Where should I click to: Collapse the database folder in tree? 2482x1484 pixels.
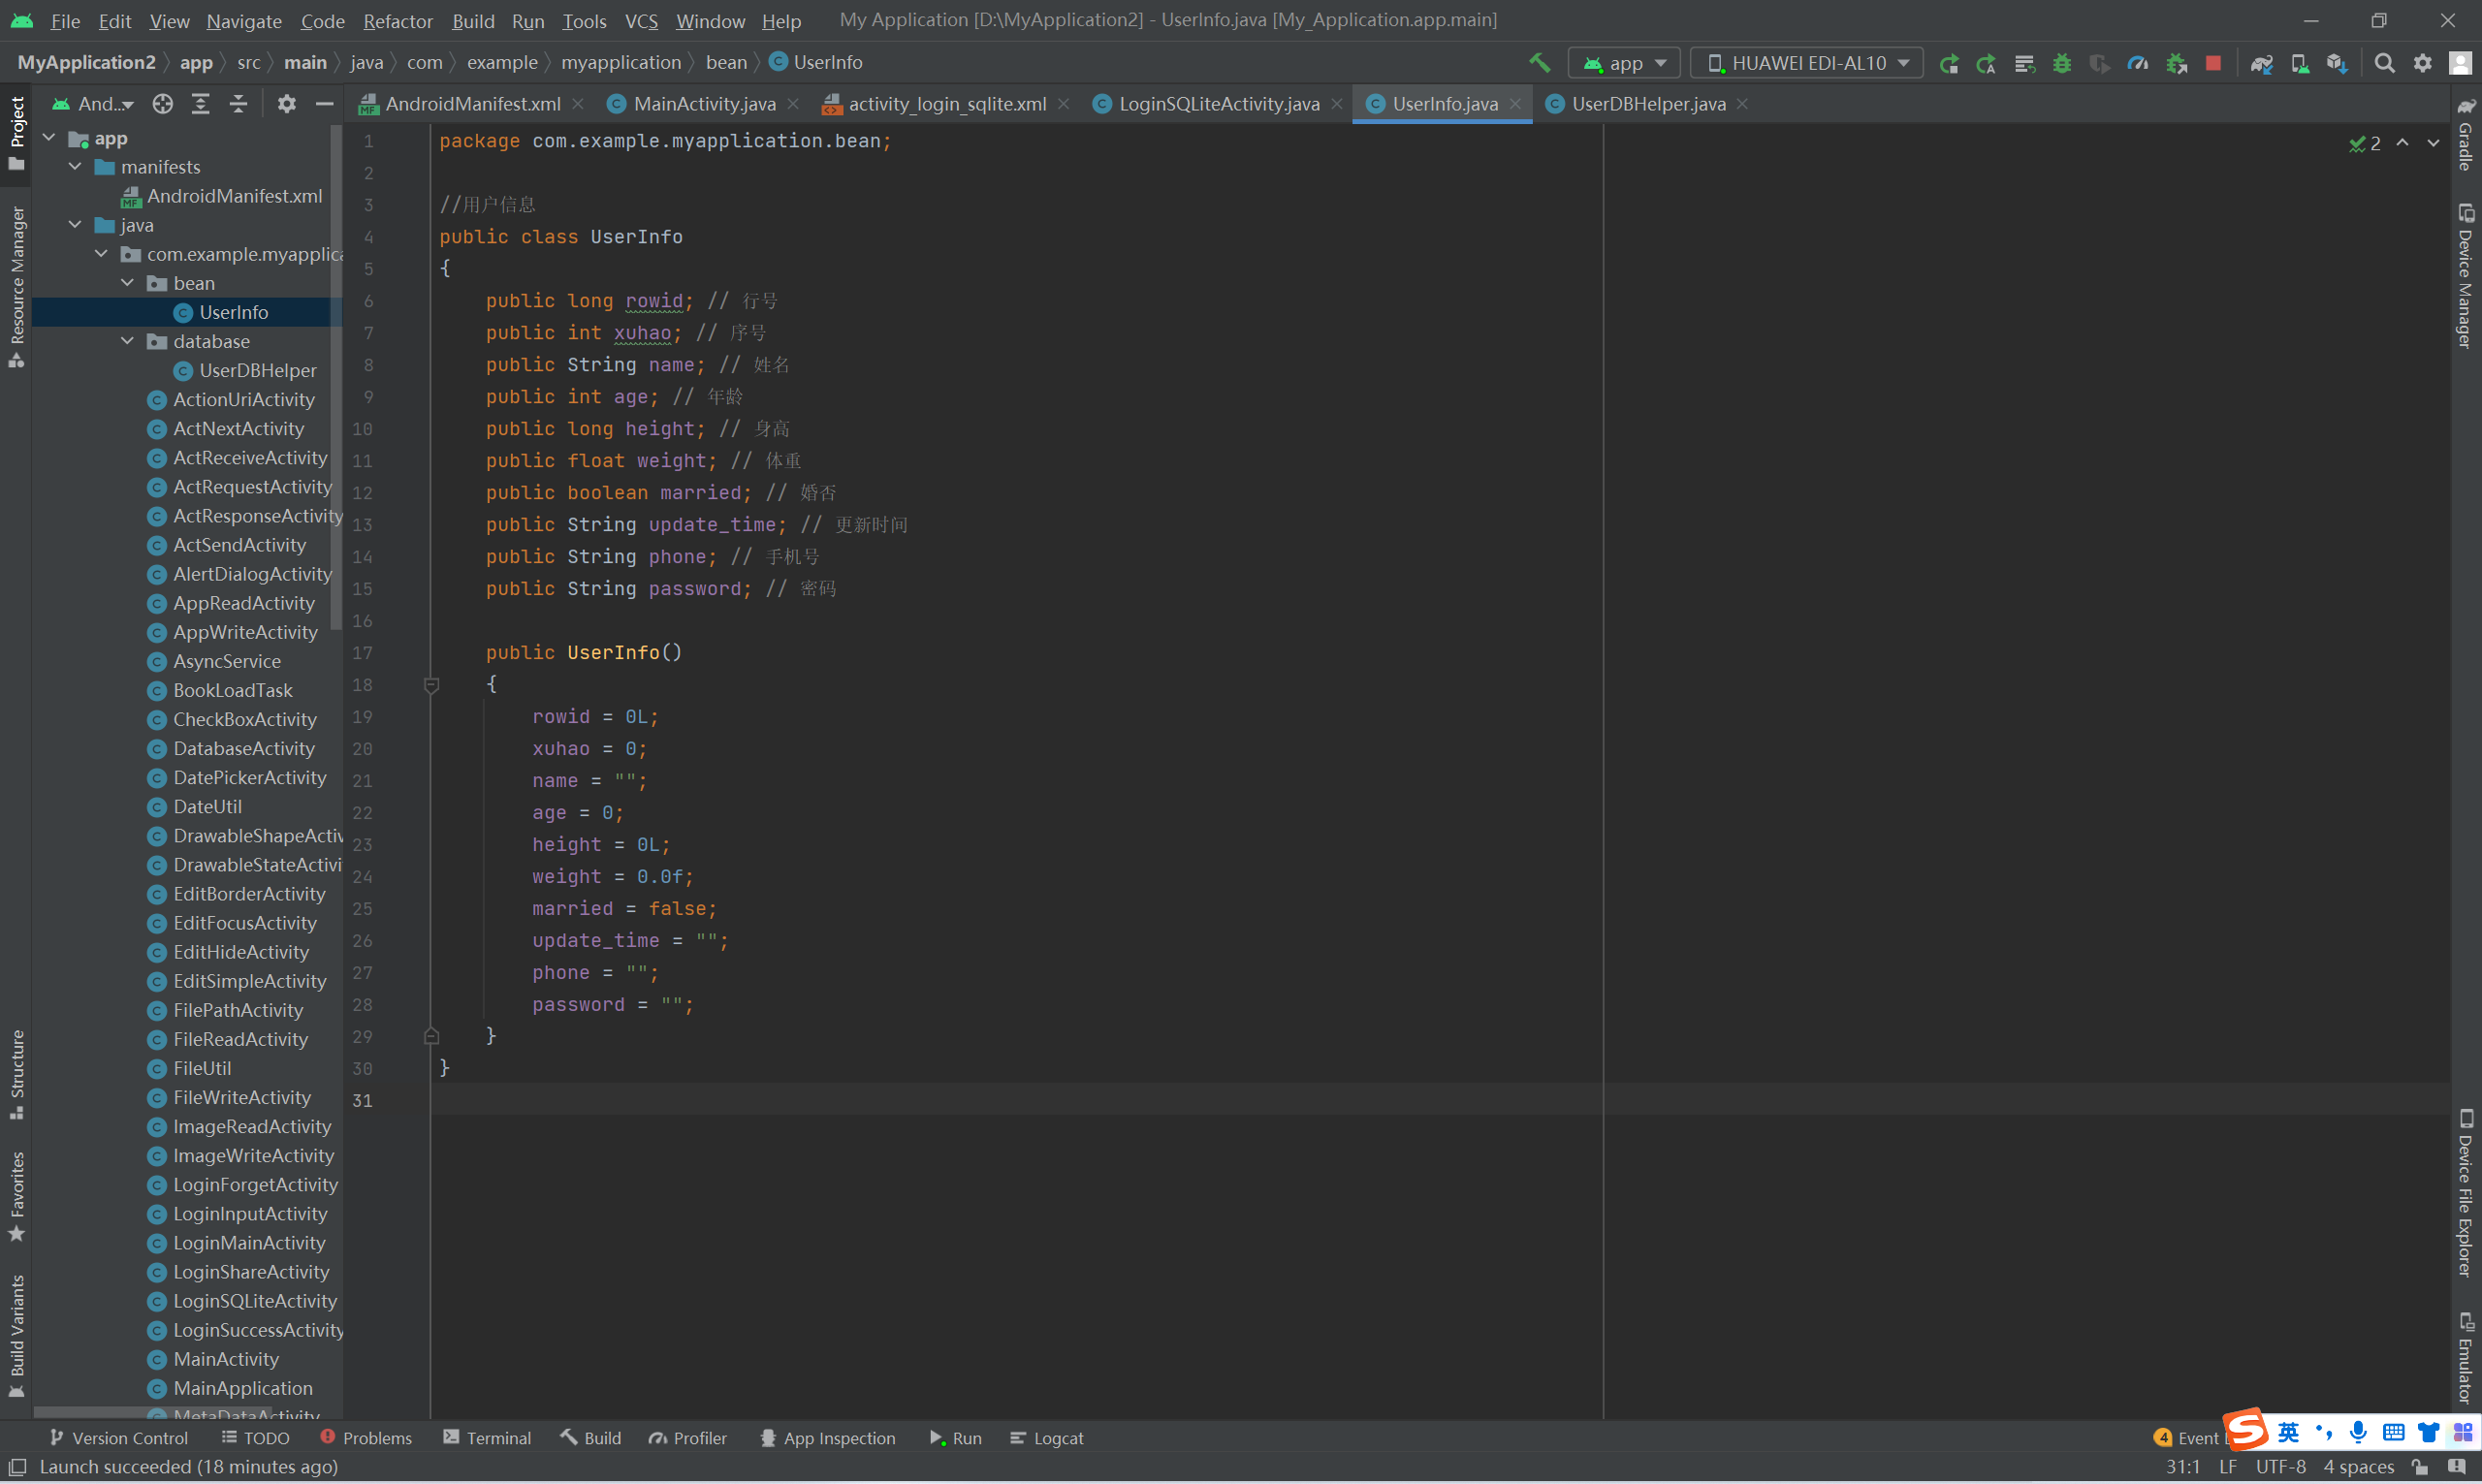(x=128, y=341)
